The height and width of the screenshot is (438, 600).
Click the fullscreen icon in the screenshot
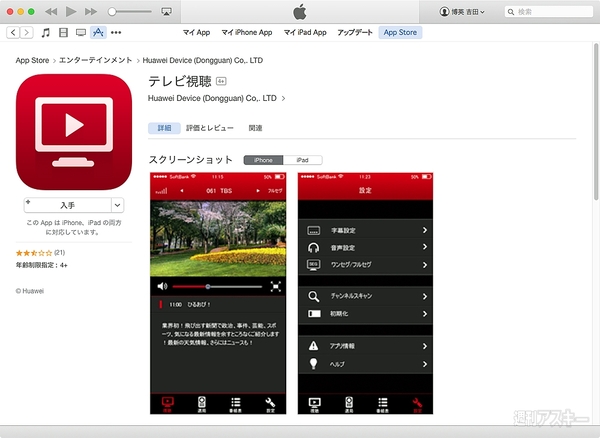coord(276,286)
